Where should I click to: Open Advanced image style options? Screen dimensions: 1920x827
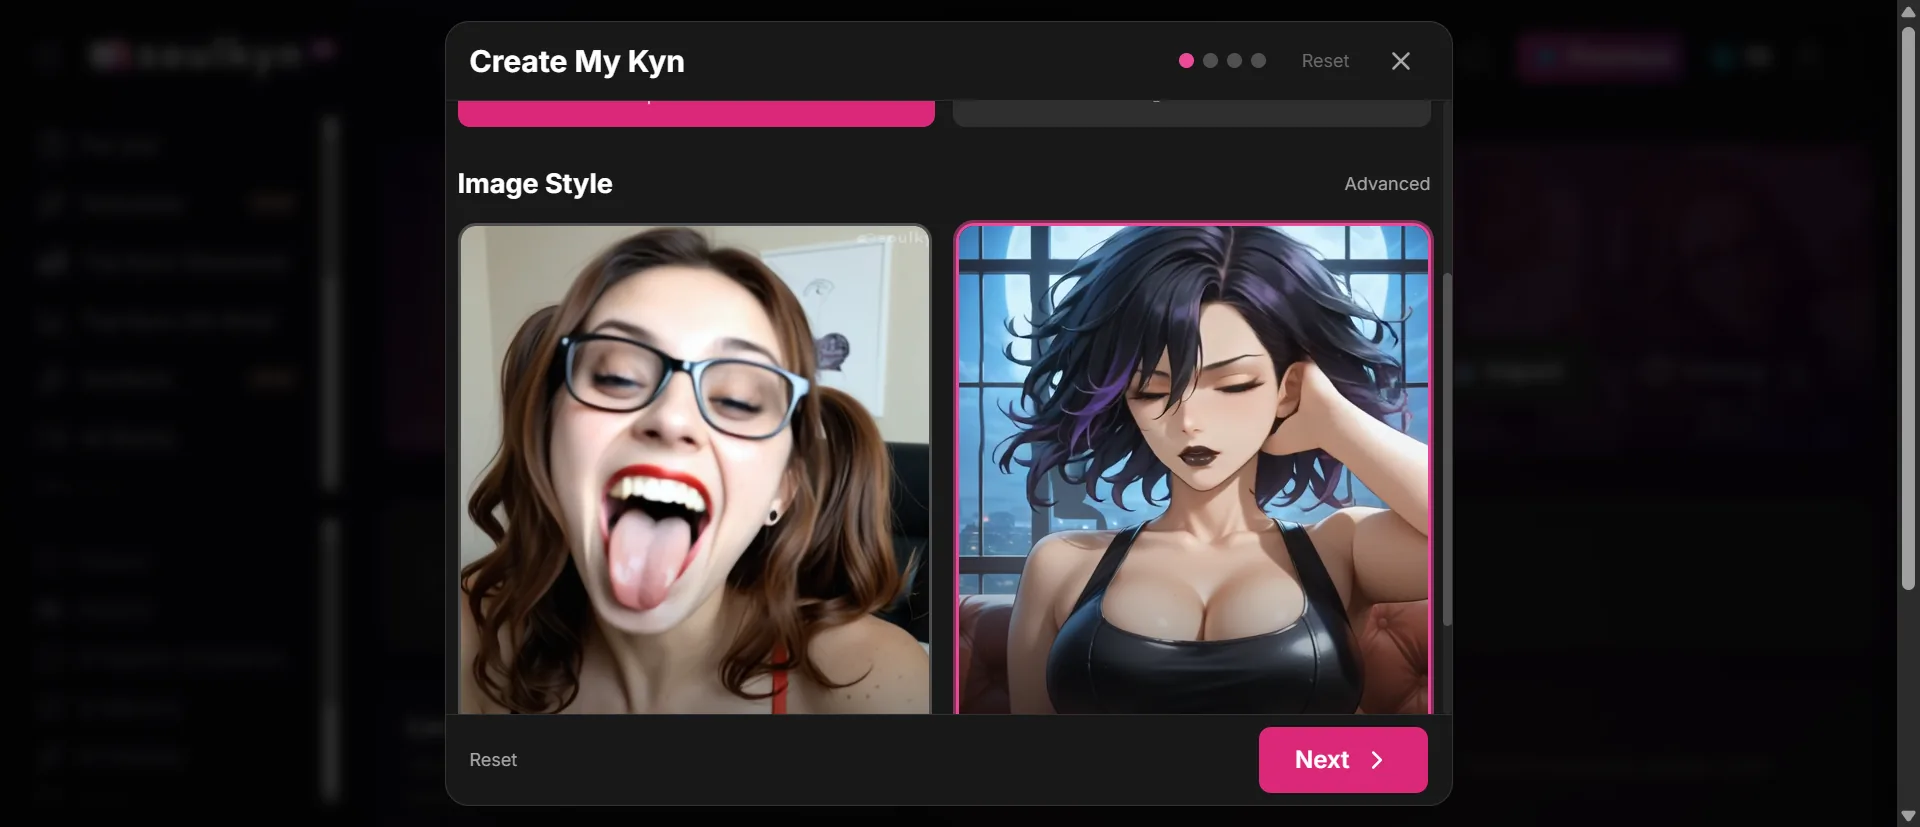click(1387, 184)
